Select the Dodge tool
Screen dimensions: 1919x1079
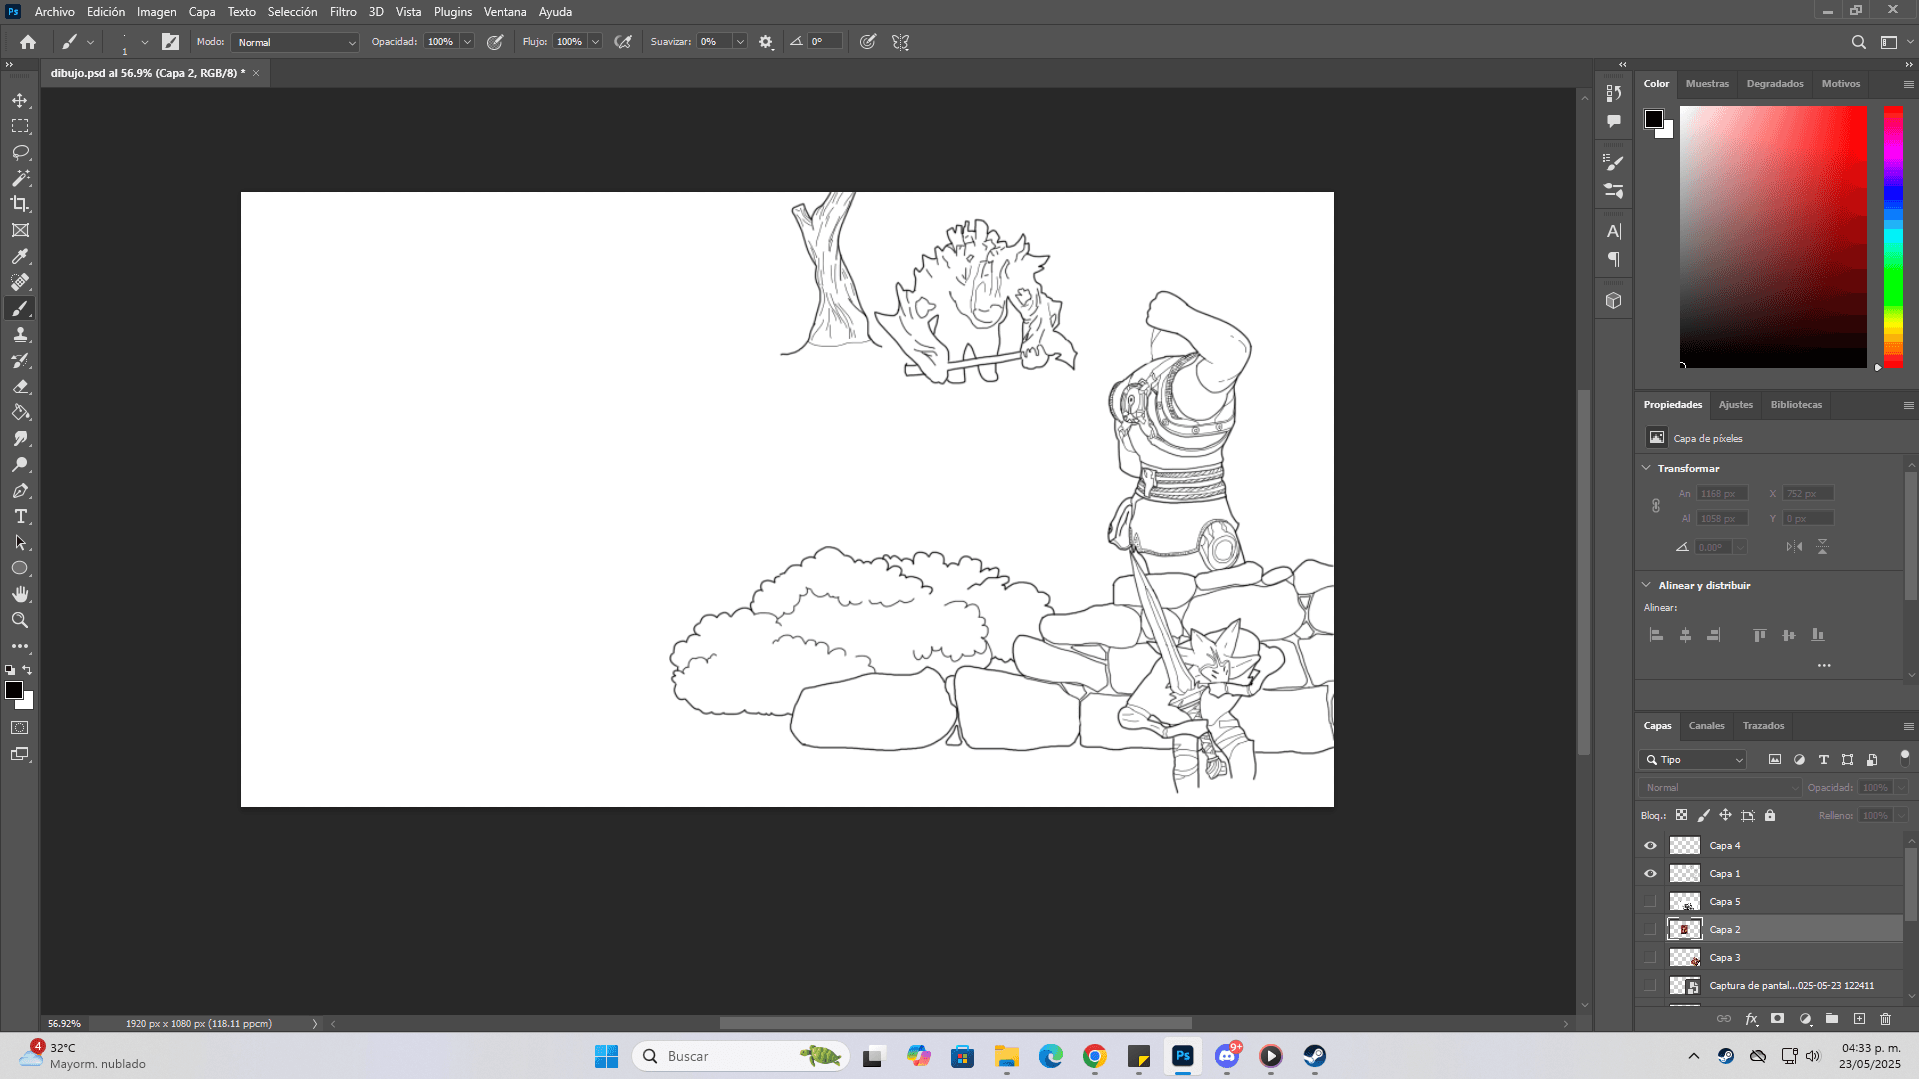(20, 464)
